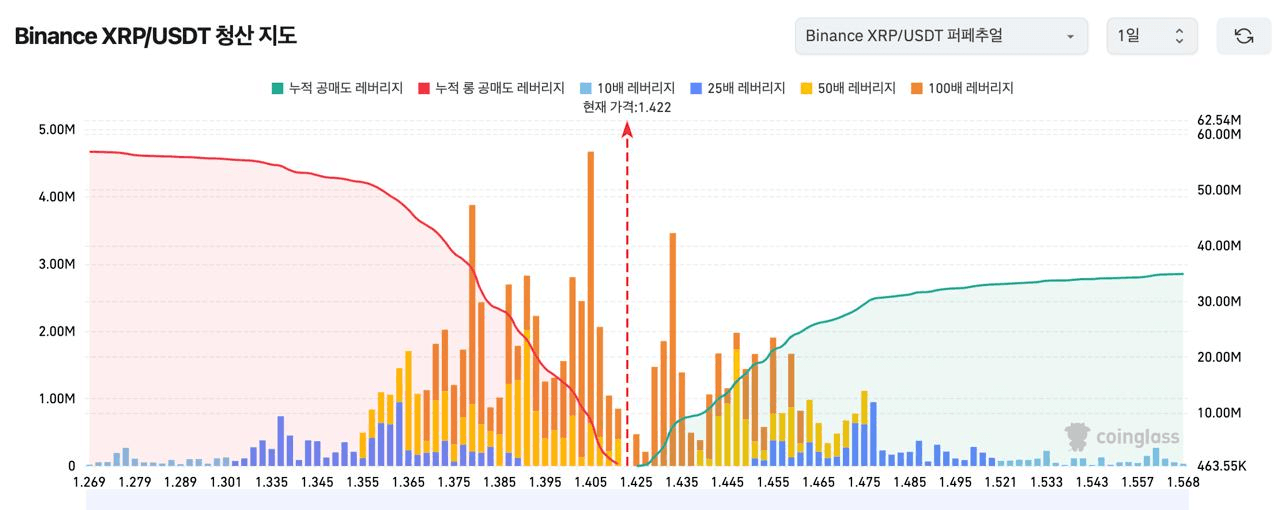Click the 463.55K right axis label
This screenshot has height=510, width=1280.
pyautogui.click(x=1221, y=467)
